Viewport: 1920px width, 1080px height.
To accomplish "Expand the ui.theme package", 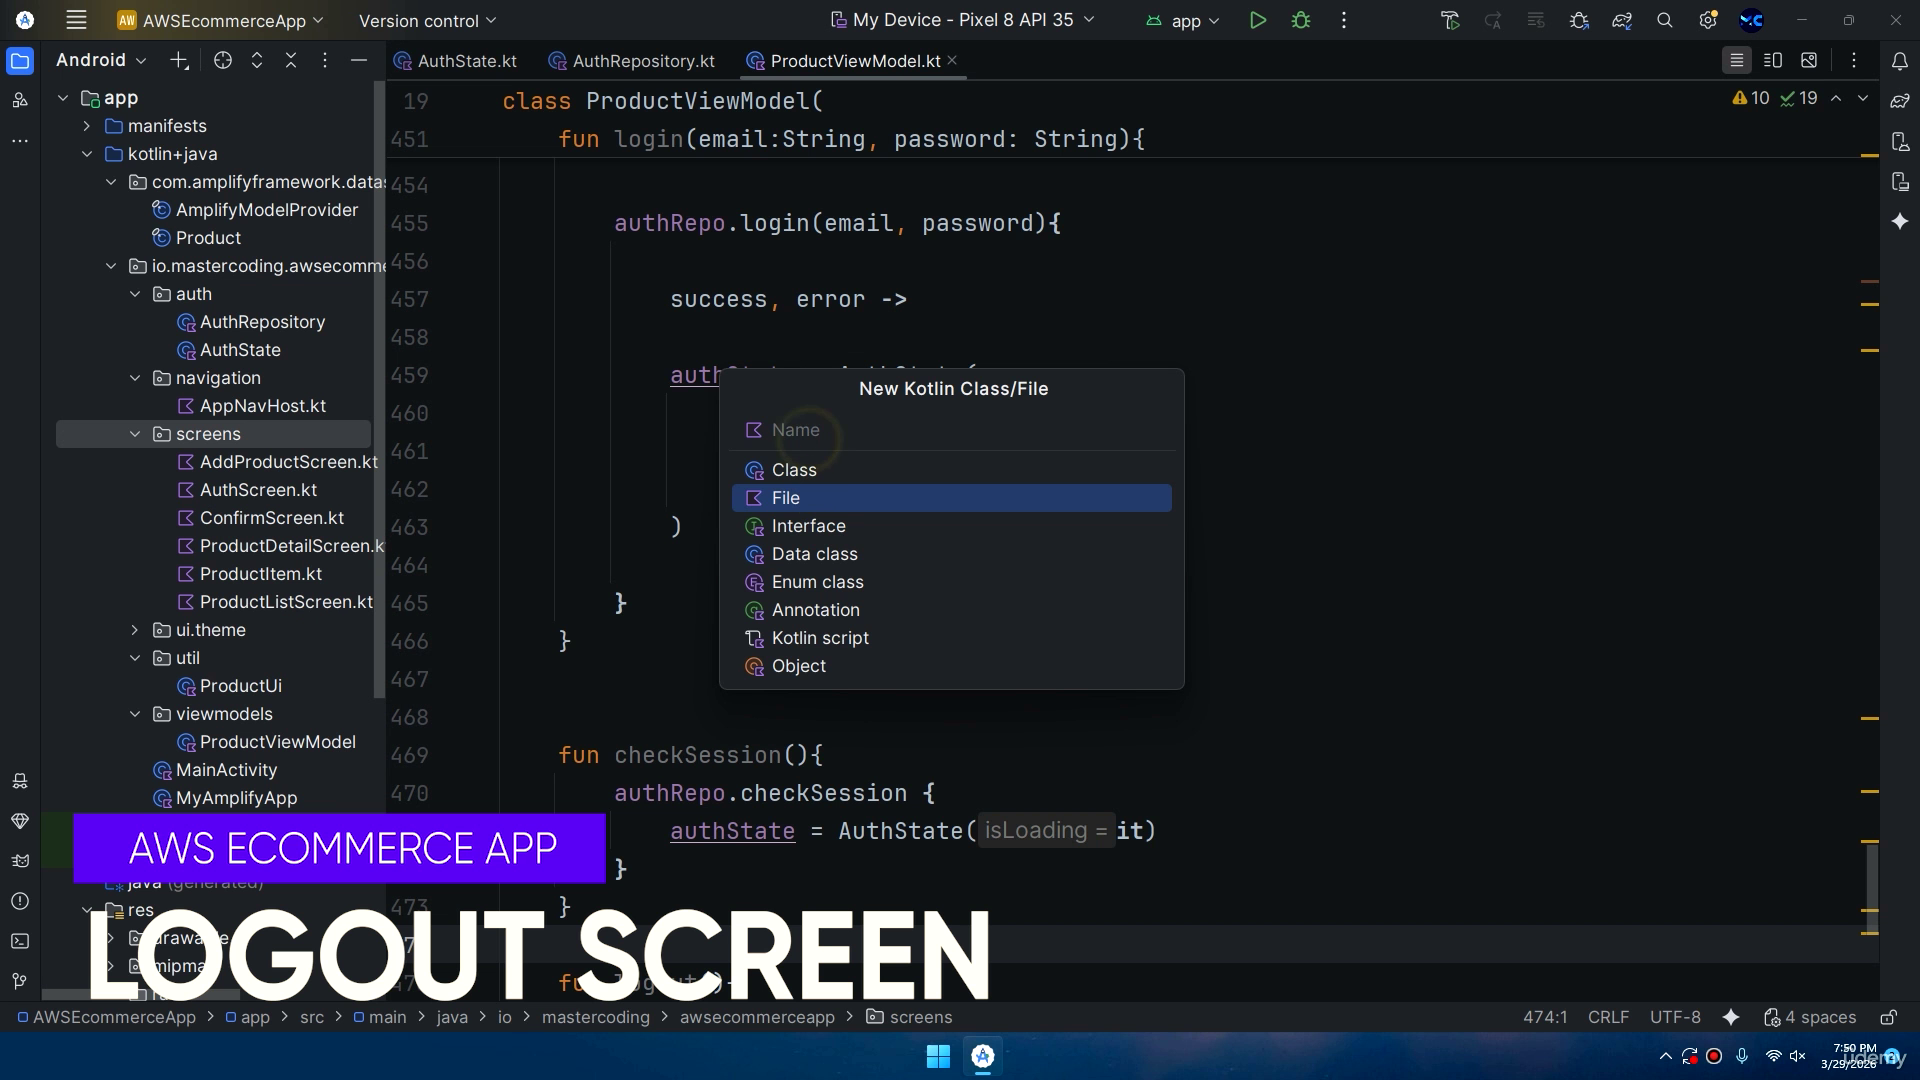I will pyautogui.click(x=134, y=630).
